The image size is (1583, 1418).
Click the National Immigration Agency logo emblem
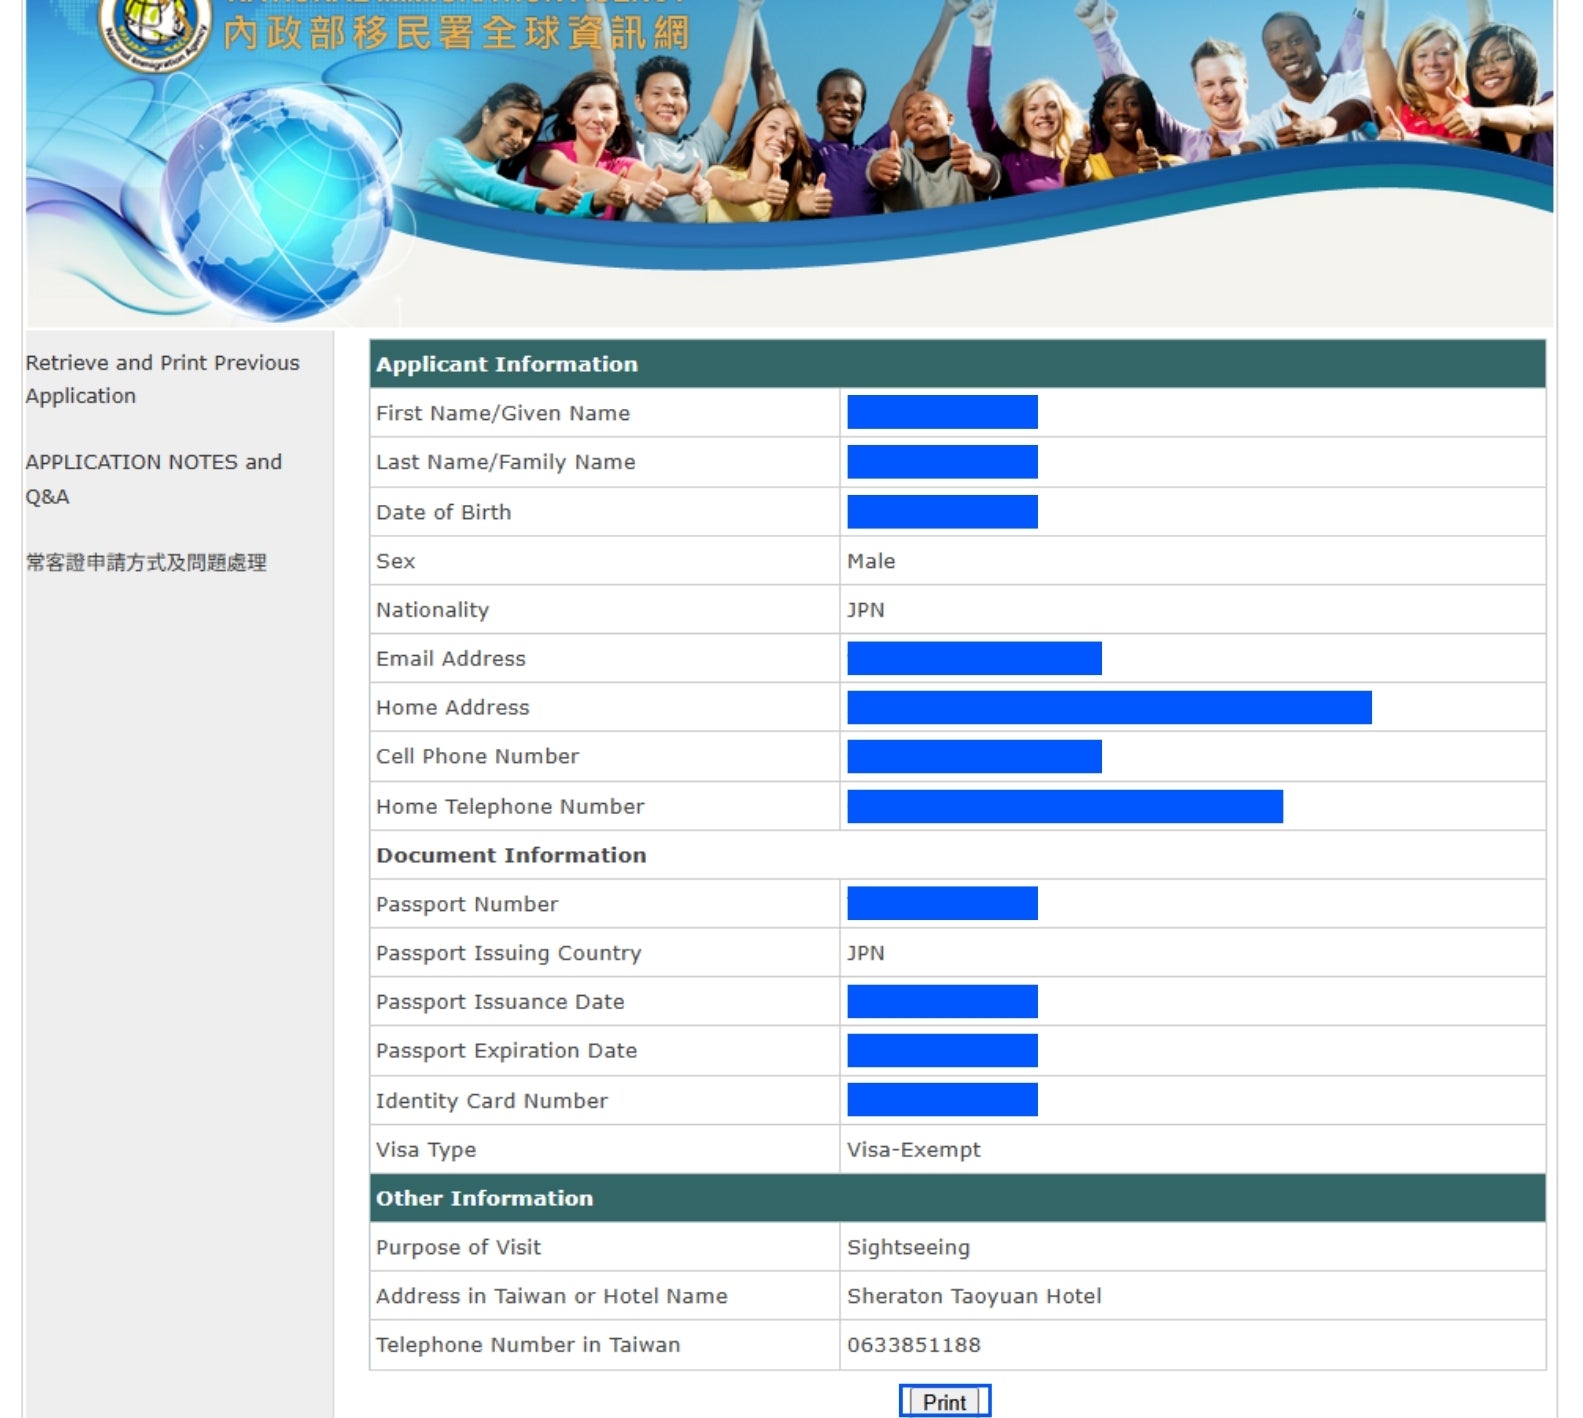[x=155, y=30]
